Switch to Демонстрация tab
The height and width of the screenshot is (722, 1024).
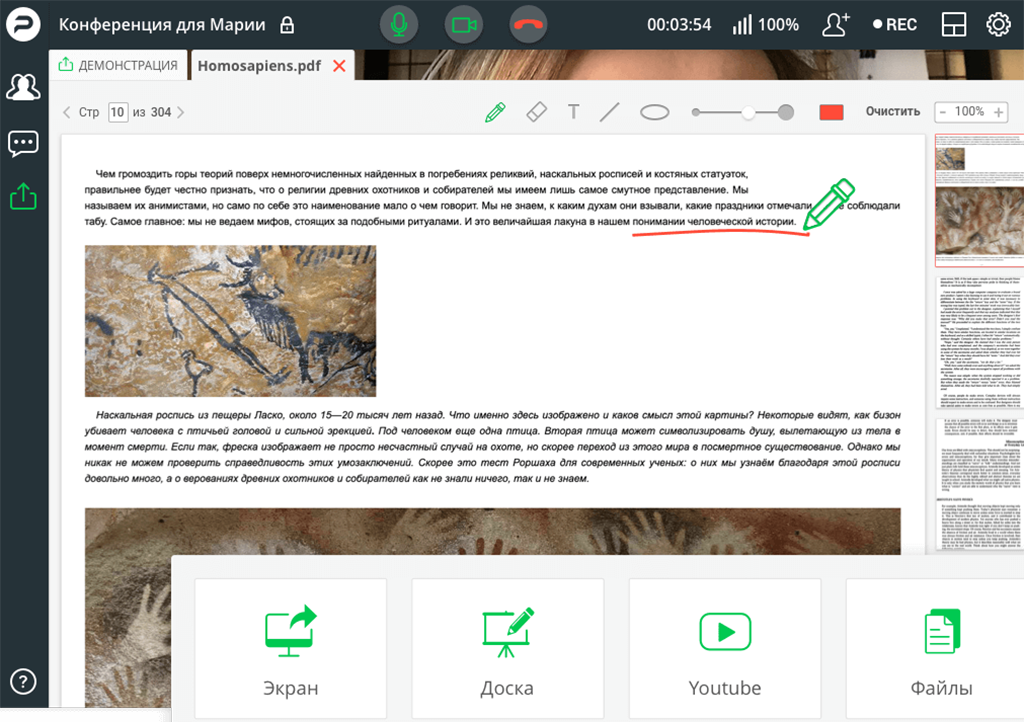[x=119, y=66]
